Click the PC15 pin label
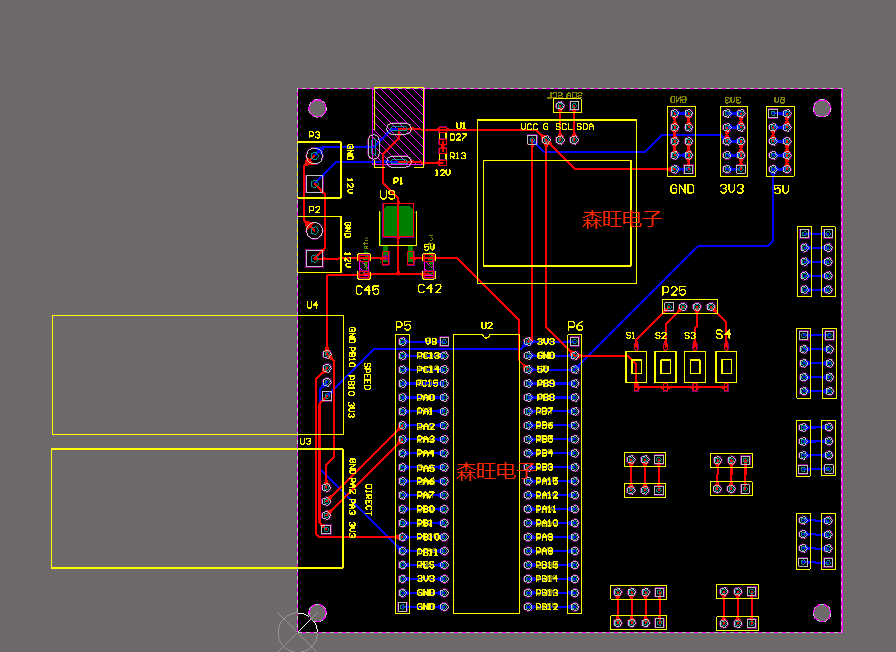 pyautogui.click(x=427, y=383)
